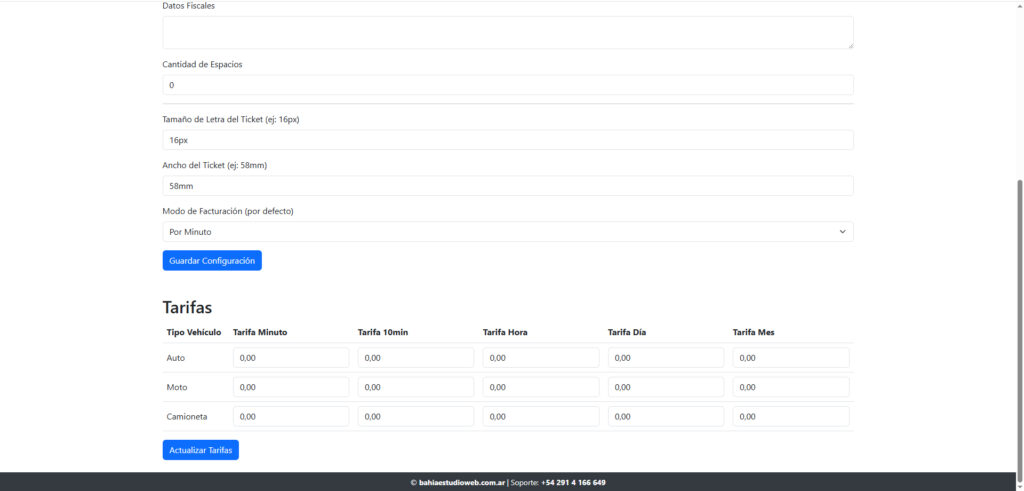The image size is (1024, 491).
Task: Click the Datos Fiscales text area
Action: pyautogui.click(x=507, y=32)
